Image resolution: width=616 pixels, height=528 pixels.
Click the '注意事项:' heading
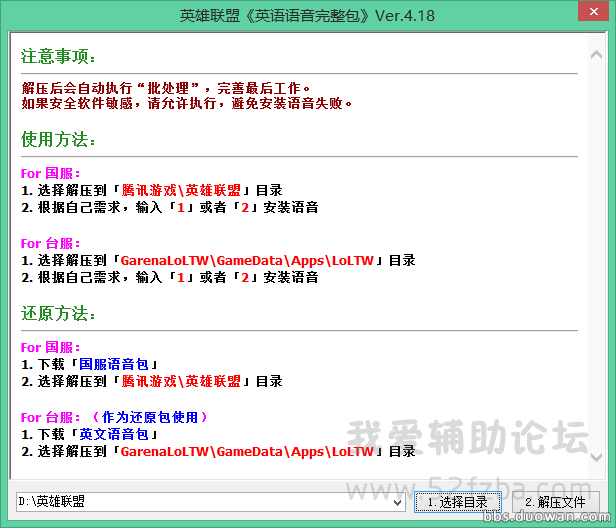point(58,57)
